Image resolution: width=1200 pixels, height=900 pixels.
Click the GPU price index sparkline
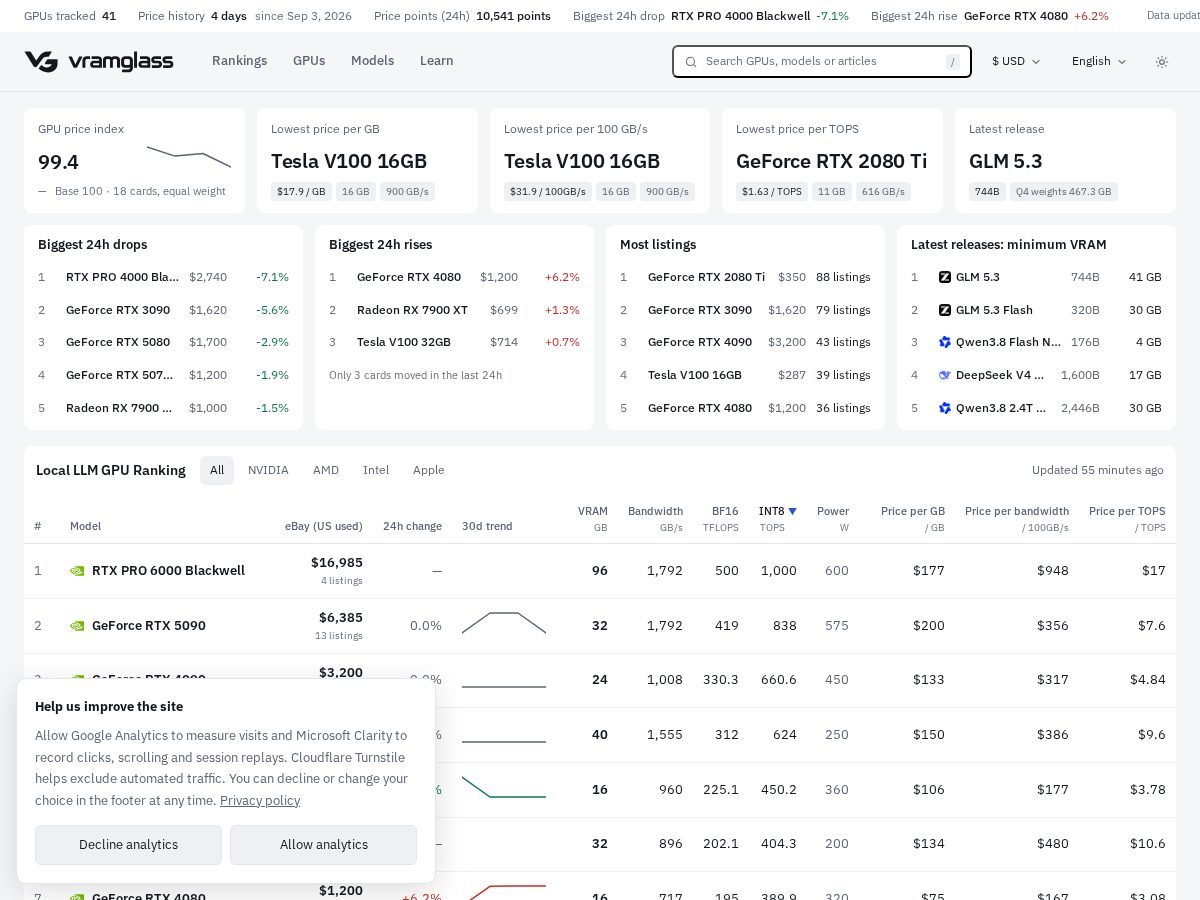coord(189,156)
